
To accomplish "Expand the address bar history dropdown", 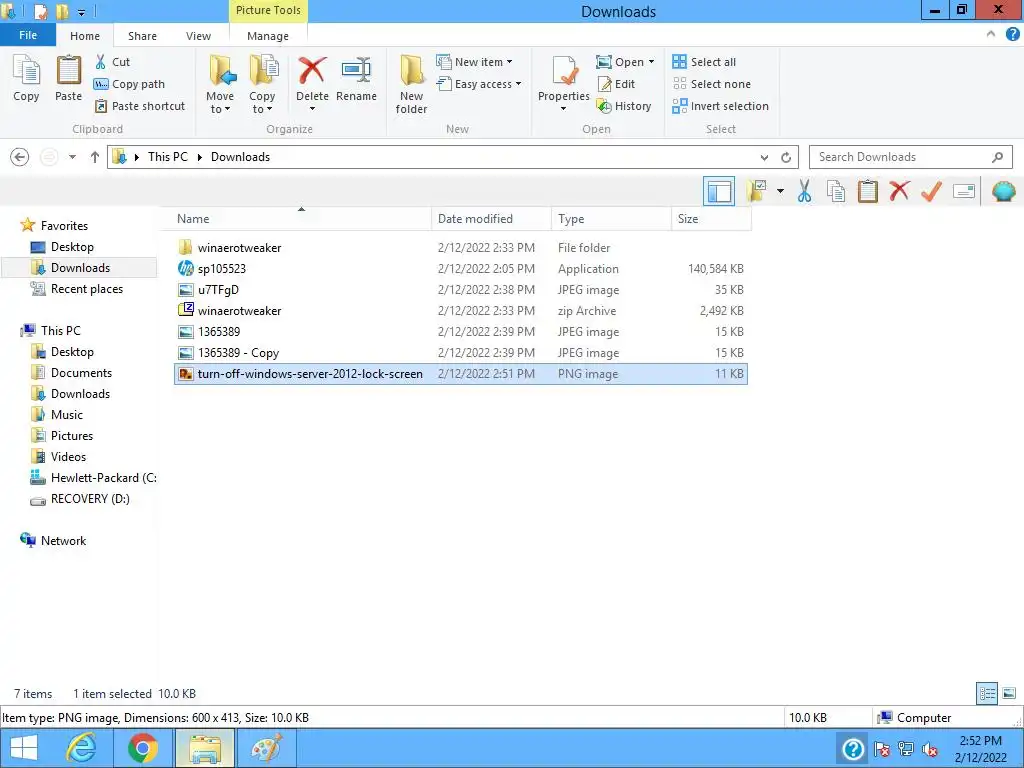I will coord(764,157).
